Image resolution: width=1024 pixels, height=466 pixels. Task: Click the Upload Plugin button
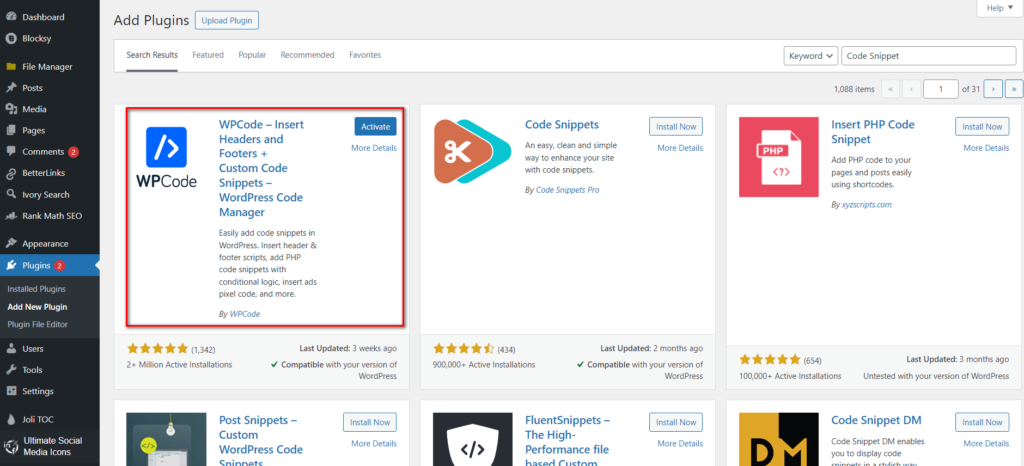pos(227,20)
